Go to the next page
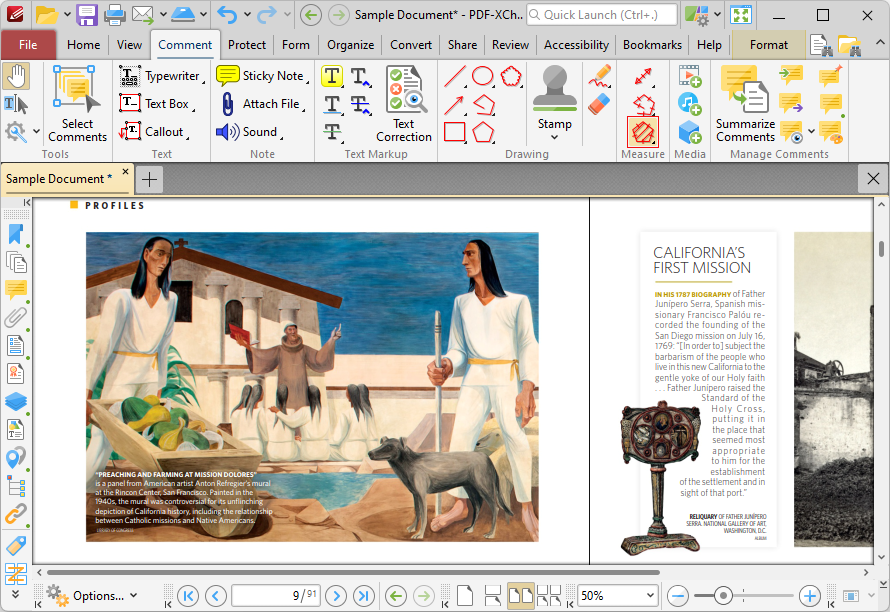 [336, 596]
